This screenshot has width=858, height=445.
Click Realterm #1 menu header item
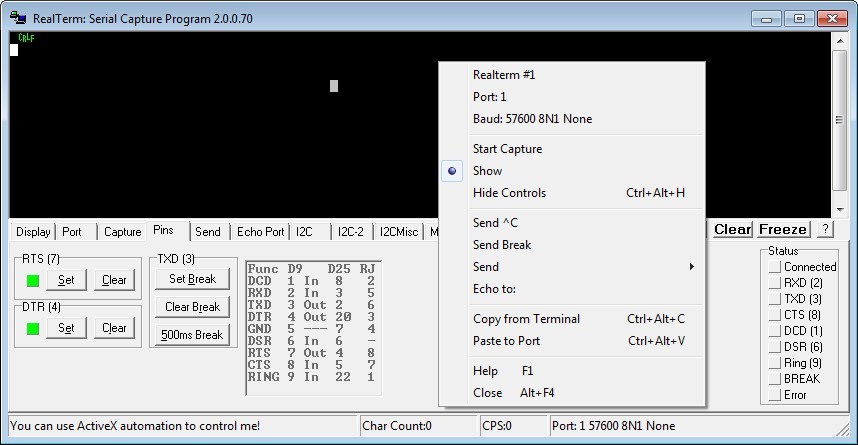point(572,75)
